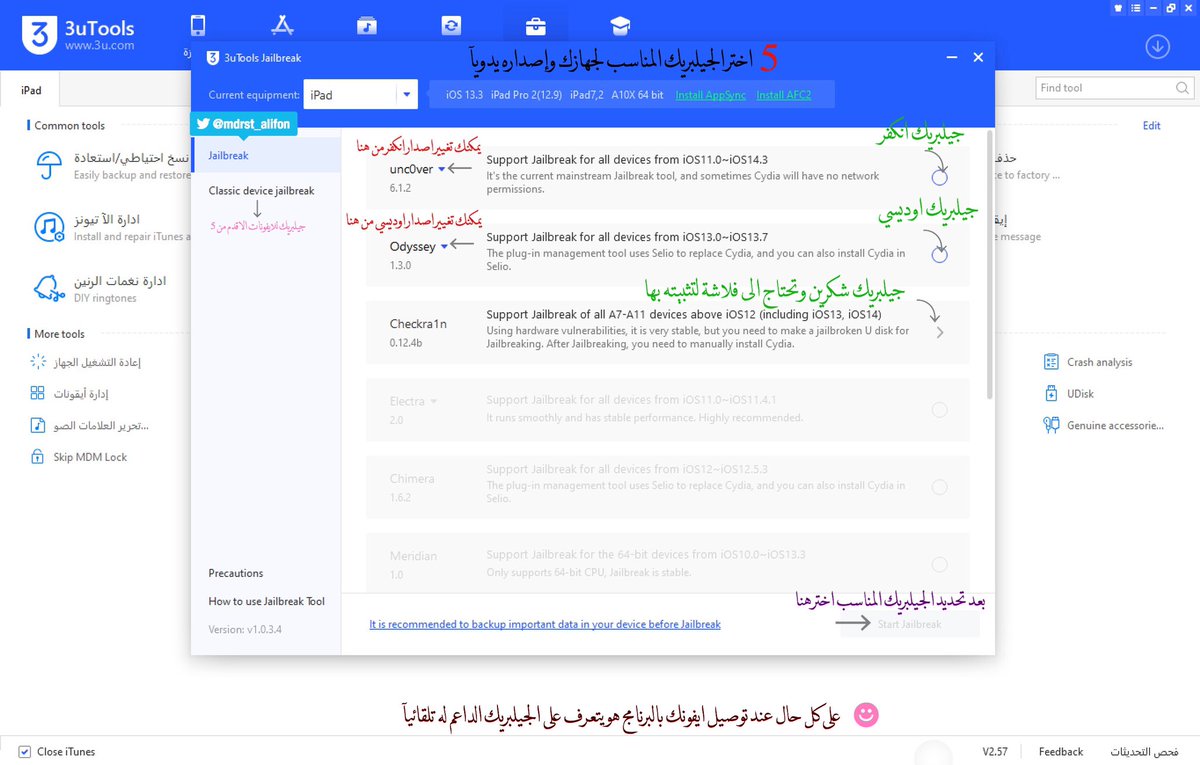The image size is (1200, 765).
Task: Click the iOS 13.3 device info text
Action: pyautogui.click(x=464, y=95)
